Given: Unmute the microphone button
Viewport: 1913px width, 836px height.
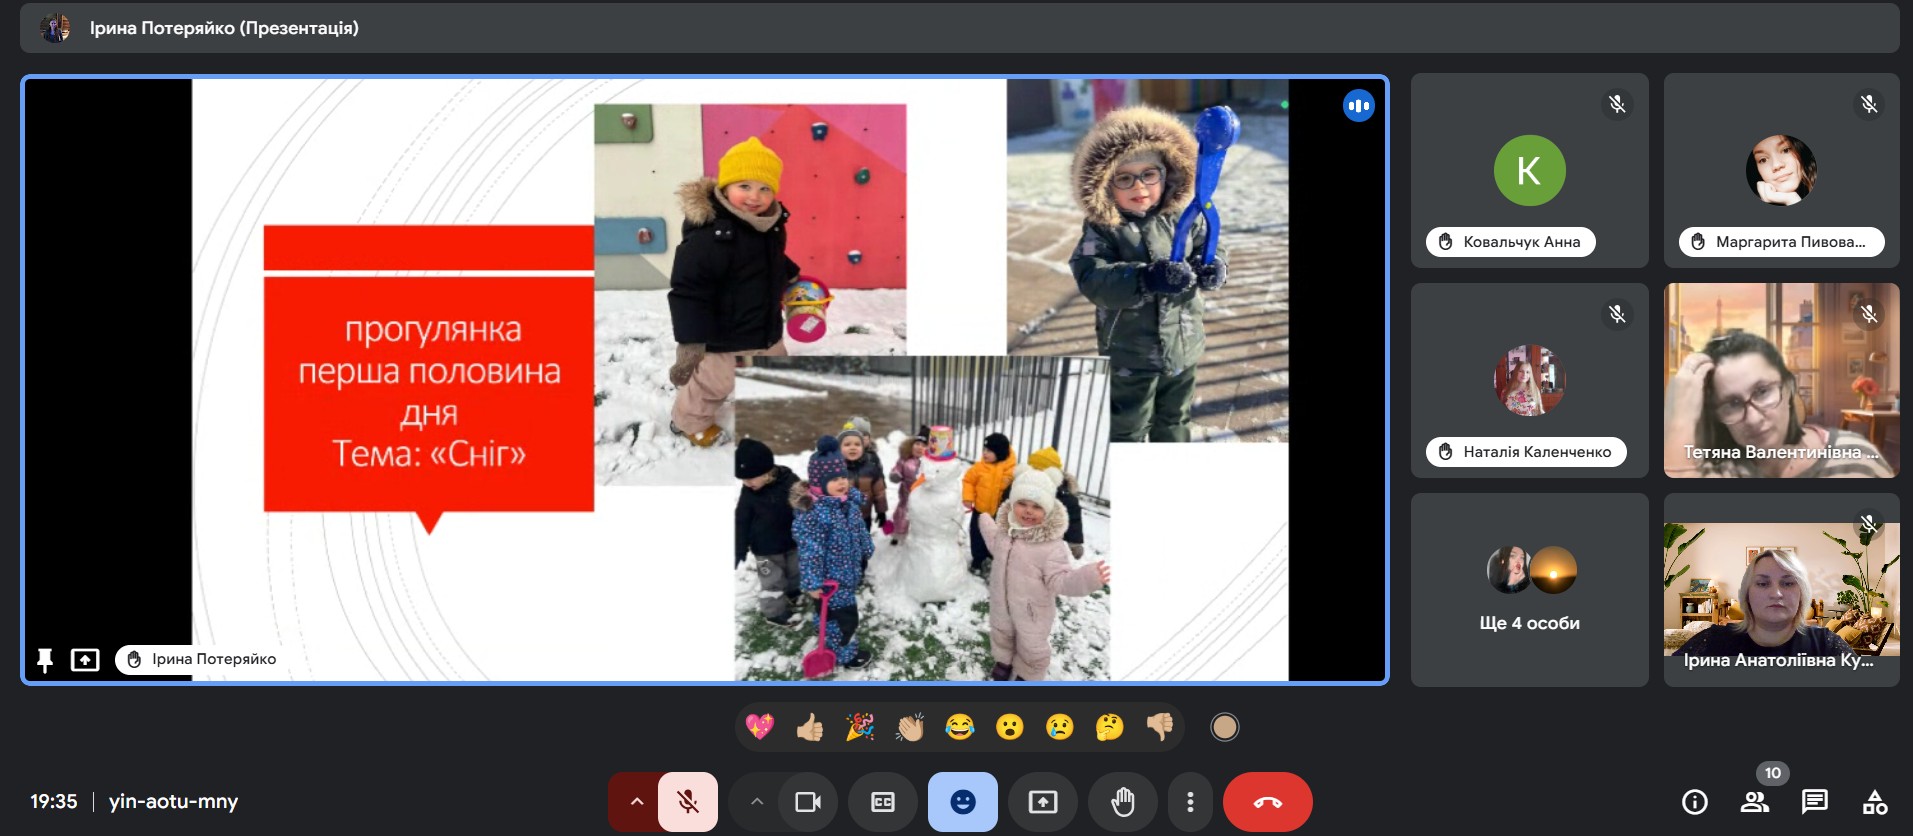Looking at the screenshot, I should (x=688, y=802).
